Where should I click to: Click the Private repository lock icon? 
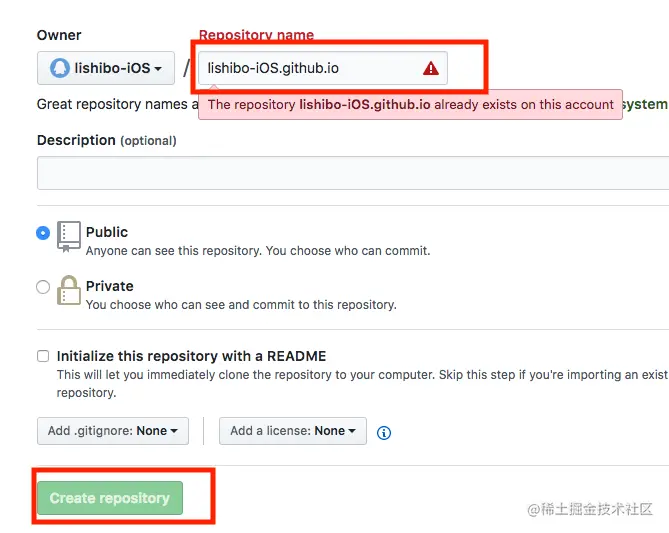coord(69,290)
